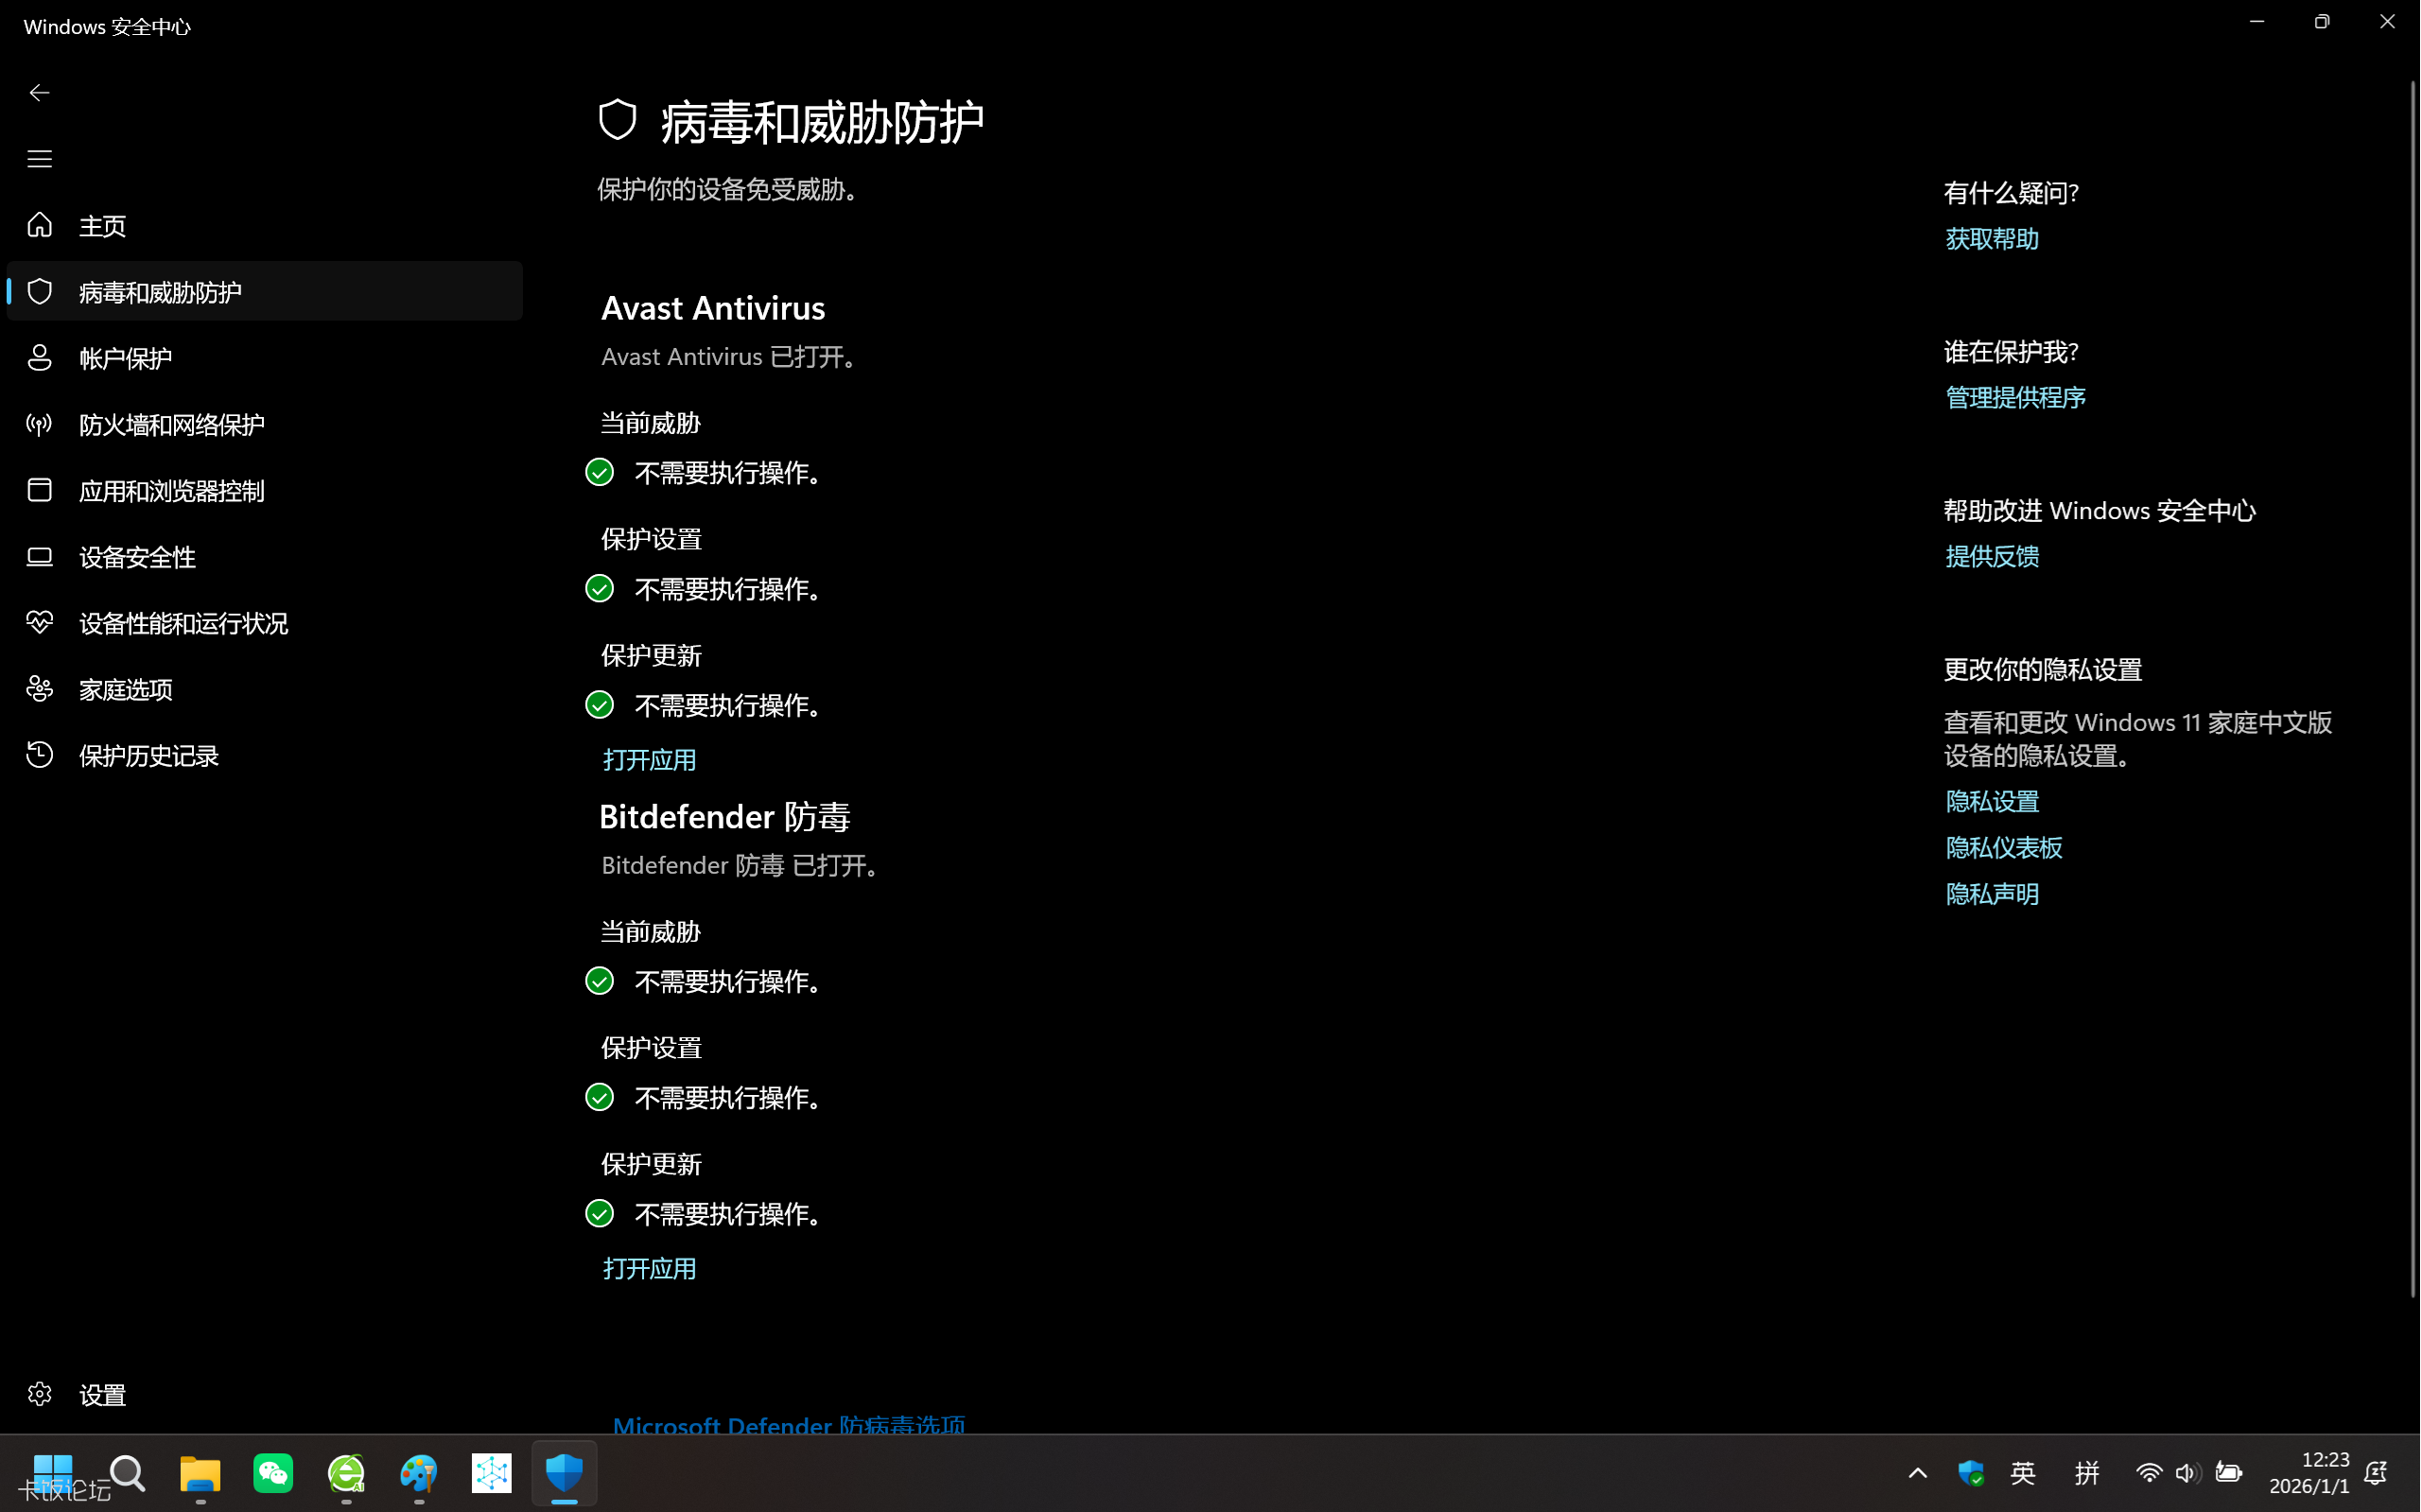2421x1512 pixels.
Task: Open 保护历史记录 clock icon
Action: pyautogui.click(x=39, y=755)
